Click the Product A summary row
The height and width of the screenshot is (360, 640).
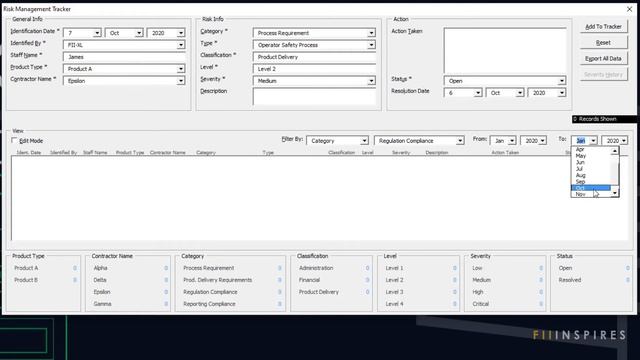click(45, 268)
